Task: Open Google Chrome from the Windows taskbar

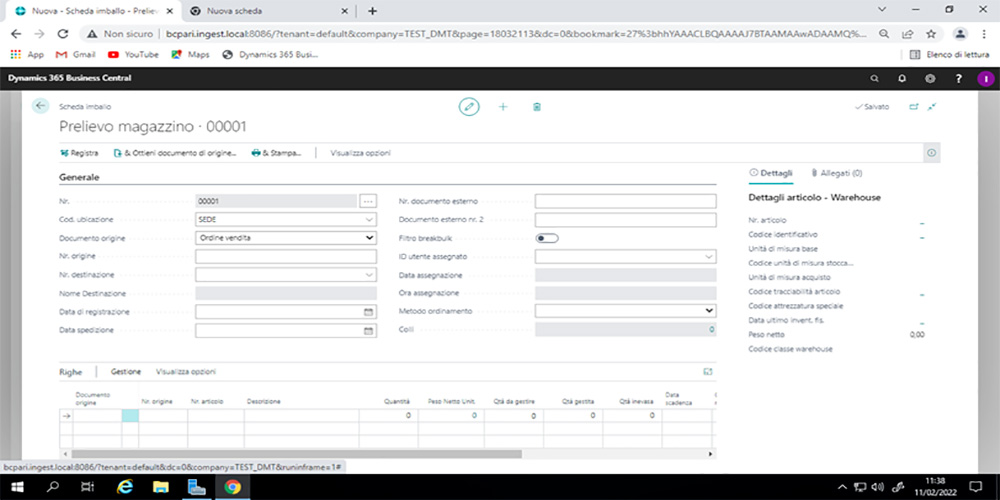Action: (232, 487)
